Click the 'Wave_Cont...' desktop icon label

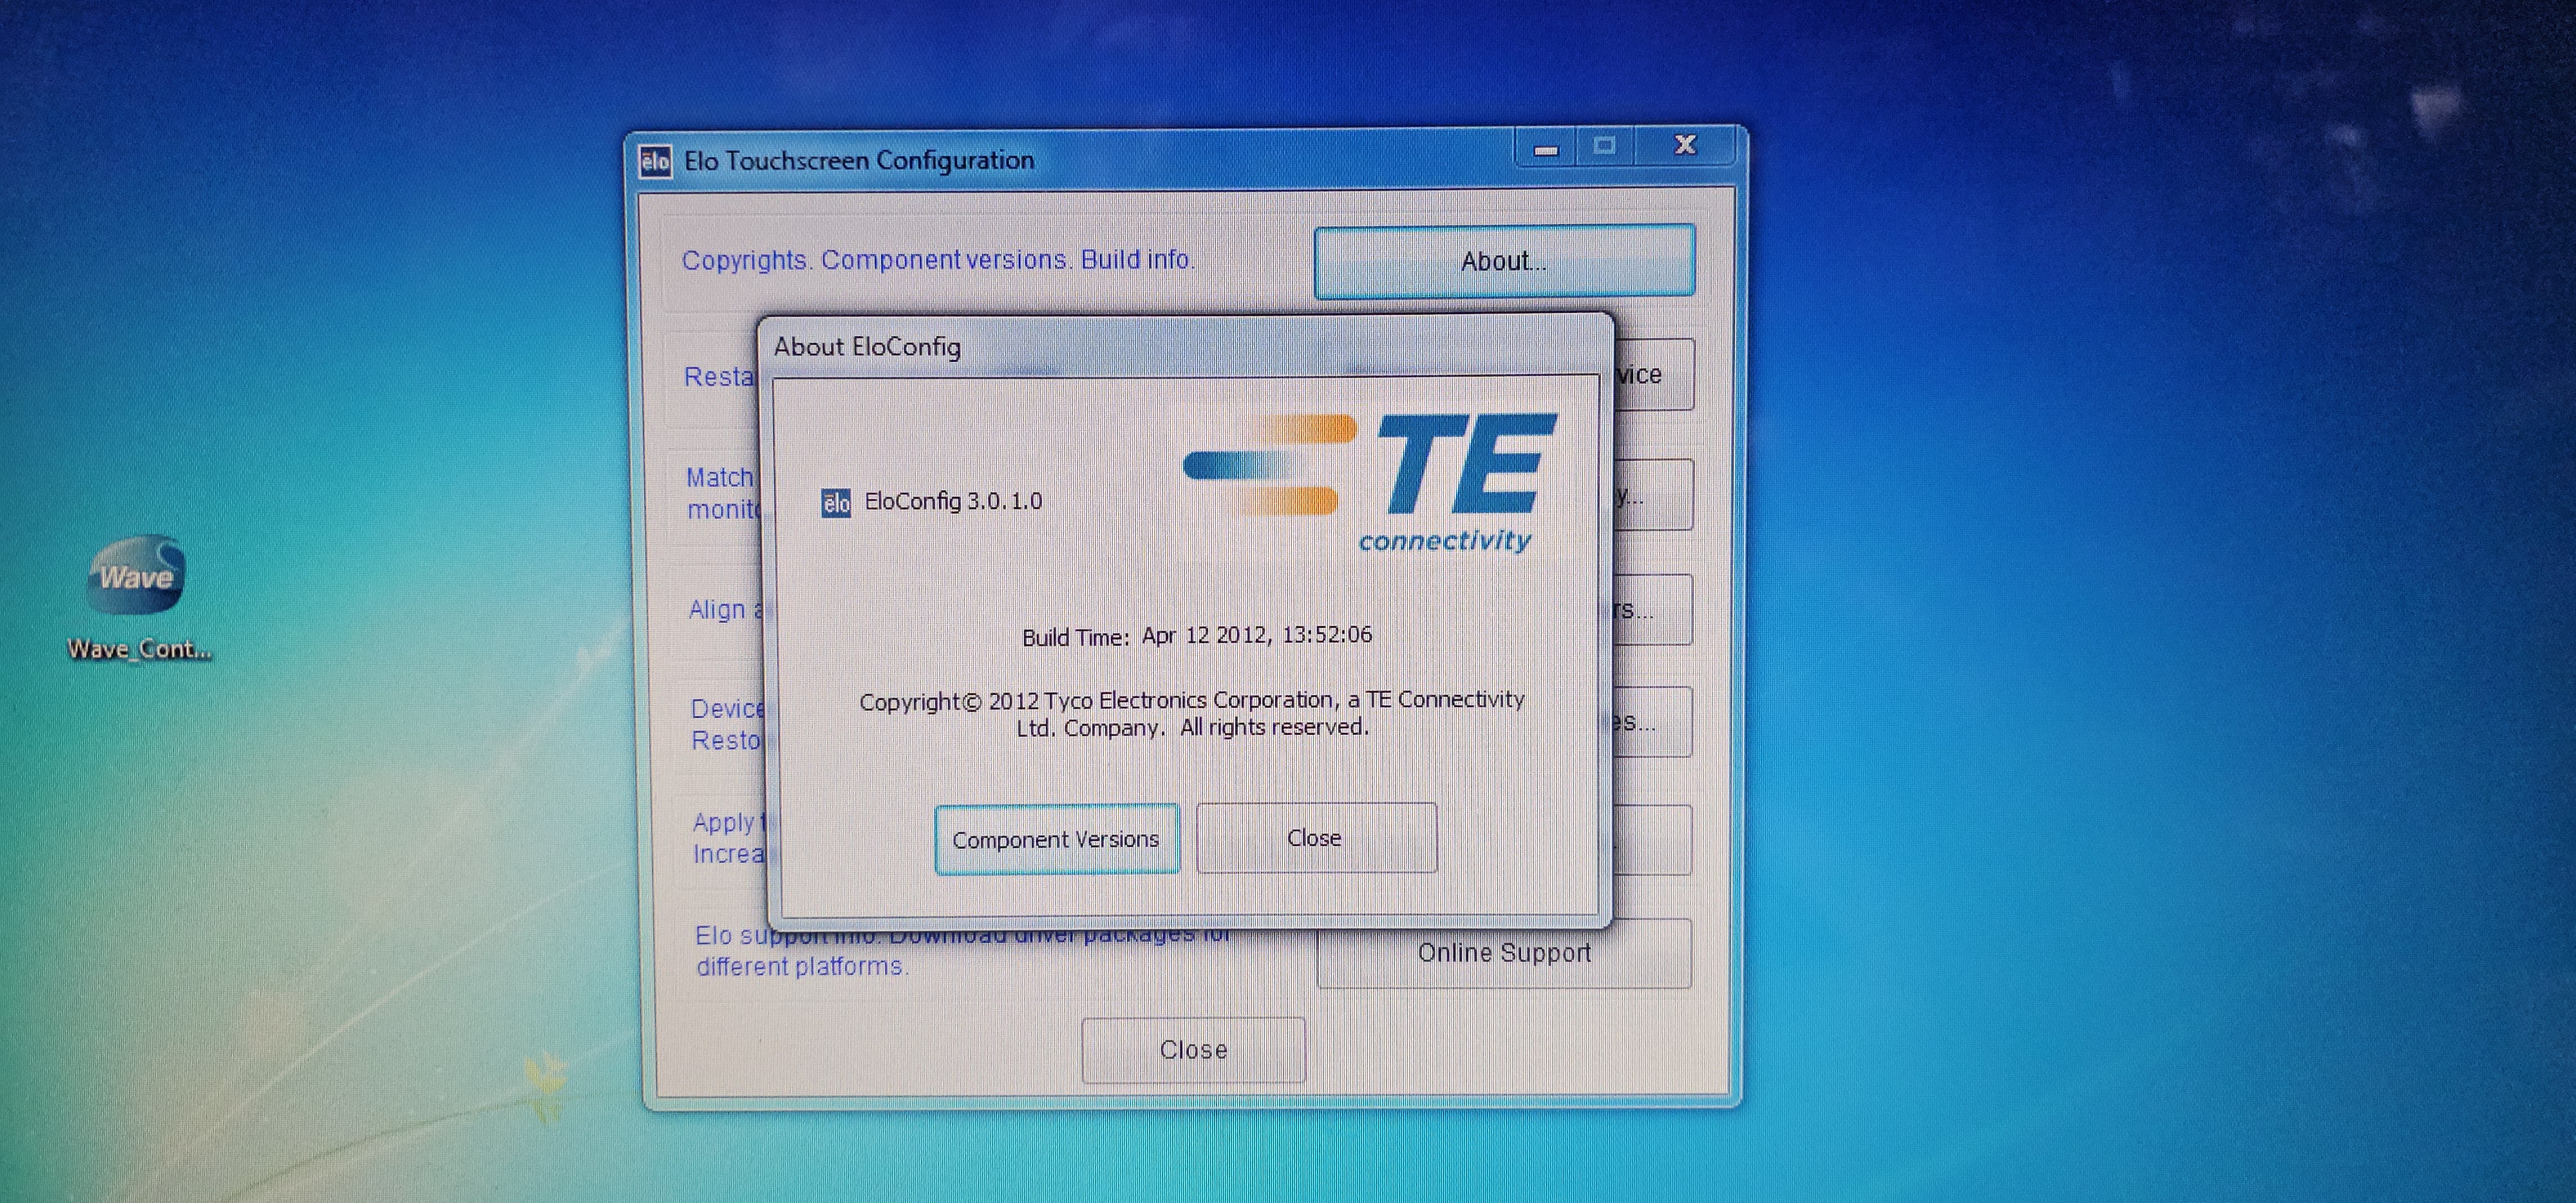(139, 649)
